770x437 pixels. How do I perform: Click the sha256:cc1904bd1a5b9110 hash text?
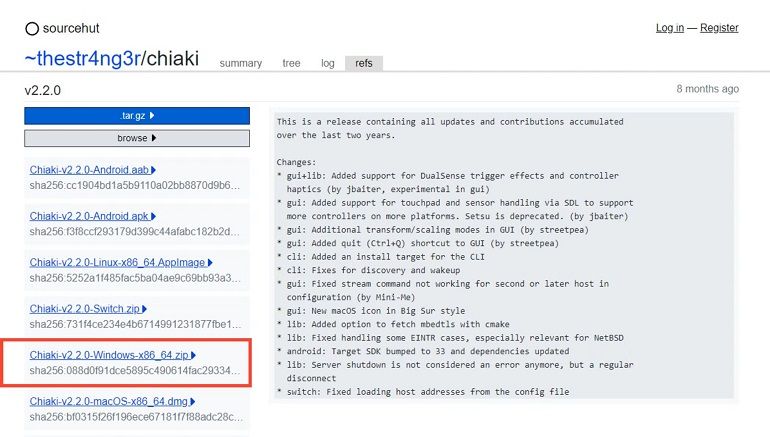[x=135, y=185]
